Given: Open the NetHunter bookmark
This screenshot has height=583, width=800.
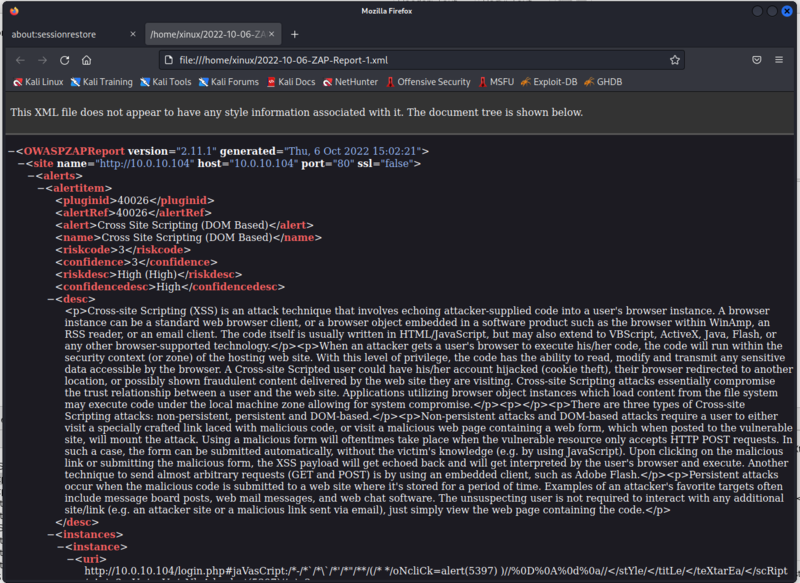Looking at the screenshot, I should coord(349,82).
